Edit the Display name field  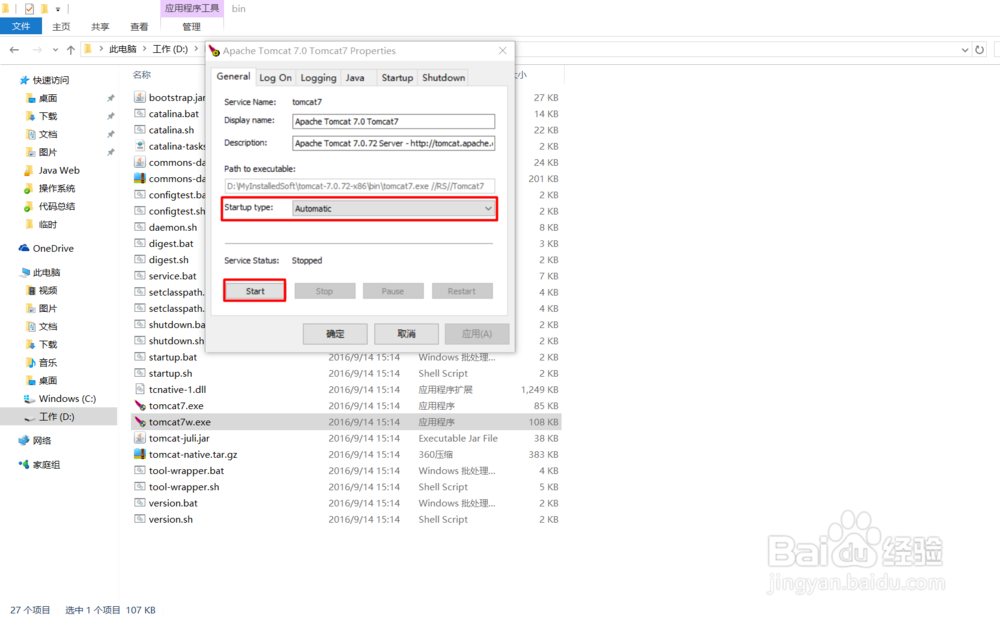pos(393,121)
